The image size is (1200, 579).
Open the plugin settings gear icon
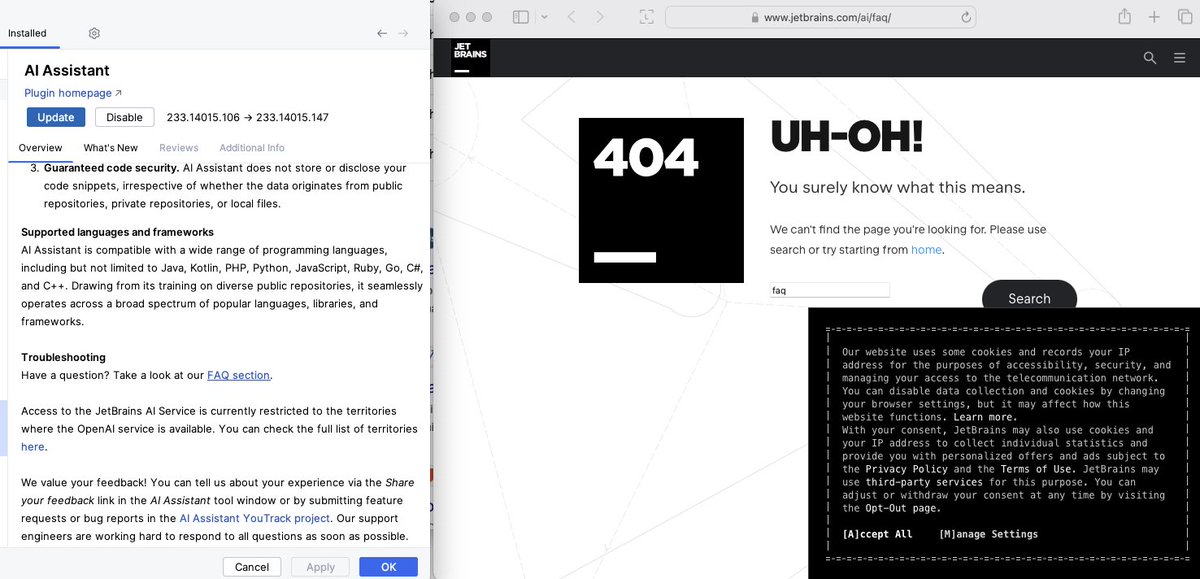(94, 33)
